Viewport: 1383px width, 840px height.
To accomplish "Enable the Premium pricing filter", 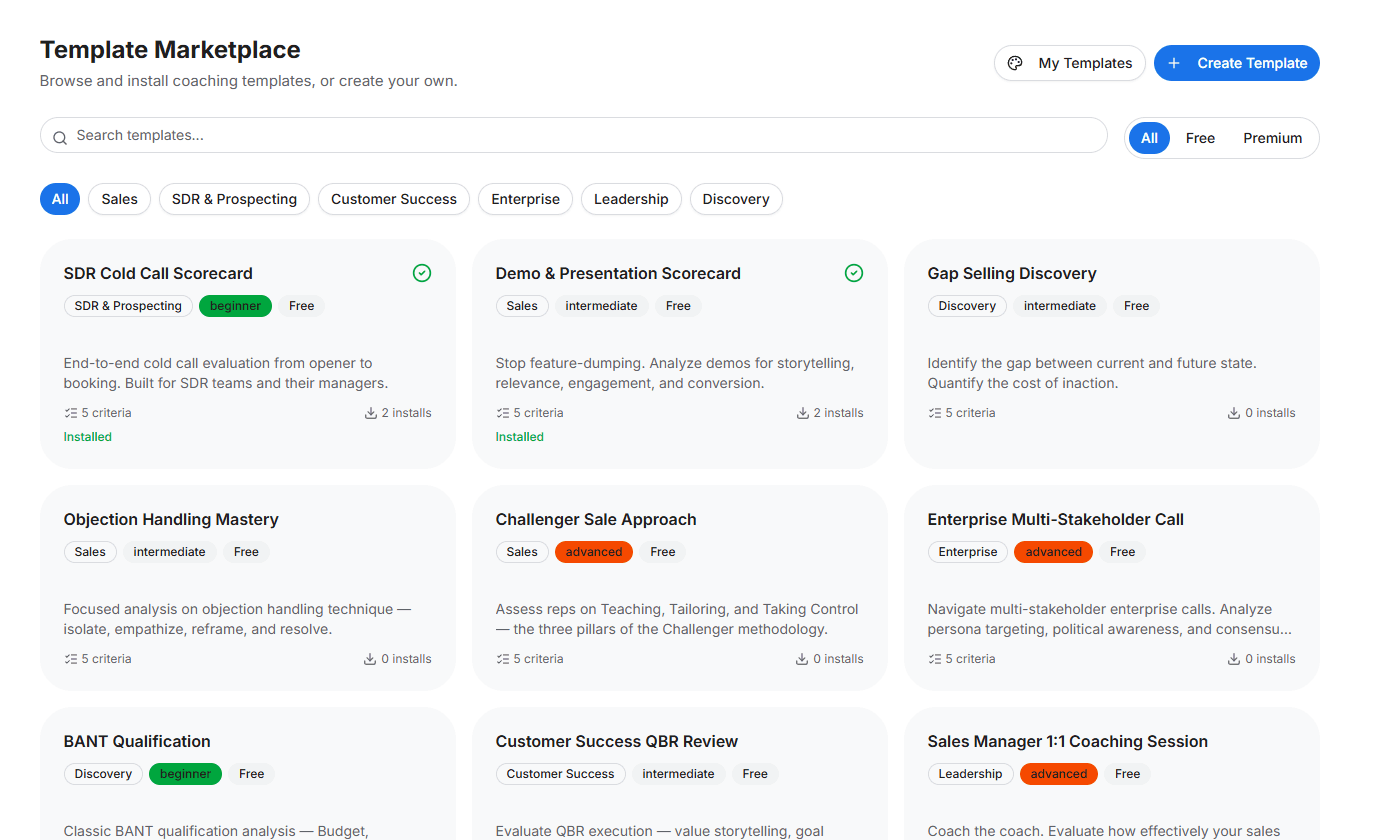I will point(1272,137).
